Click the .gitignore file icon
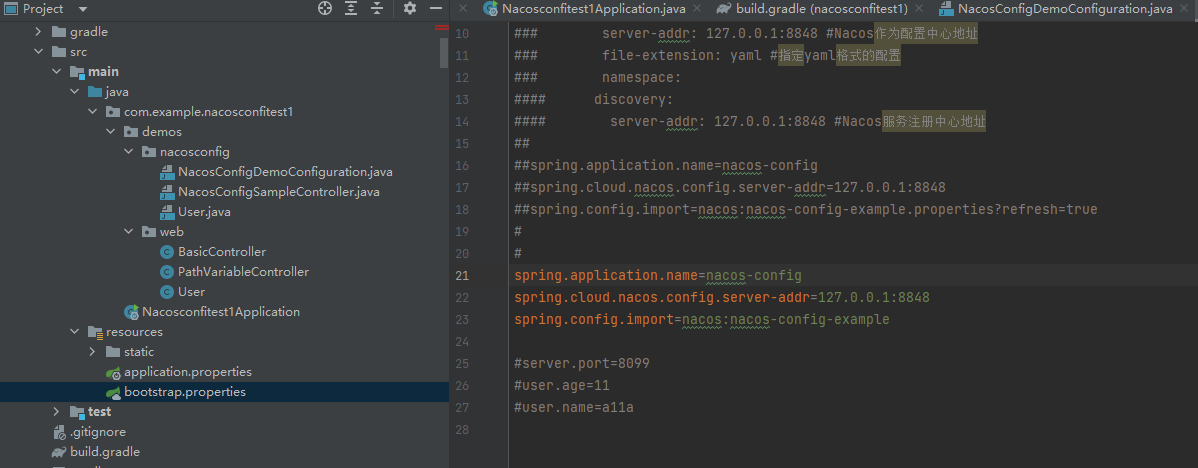The width and height of the screenshot is (1198, 468). click(59, 432)
